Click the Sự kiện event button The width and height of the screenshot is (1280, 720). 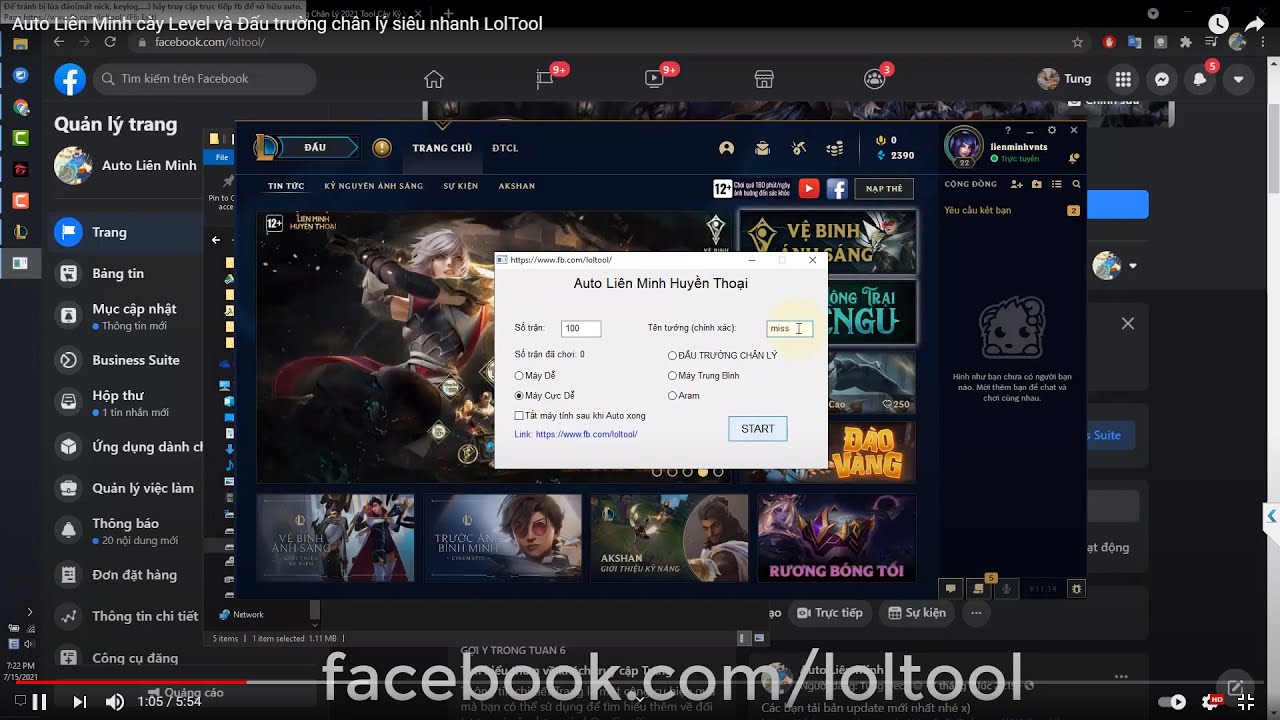(x=914, y=613)
